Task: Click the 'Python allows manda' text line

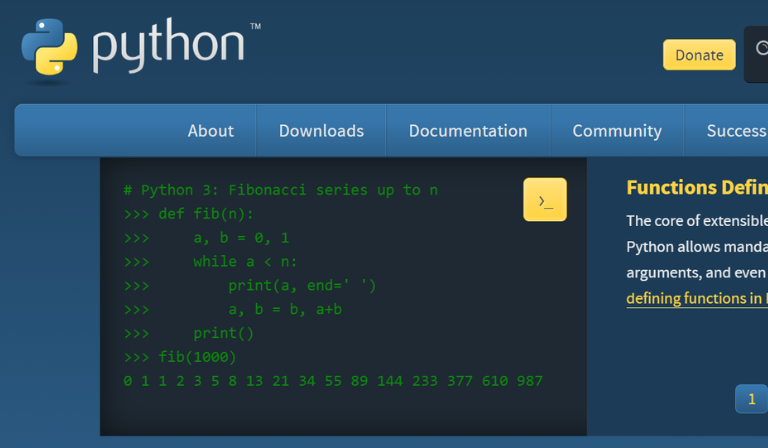Action: pyautogui.click(x=697, y=246)
